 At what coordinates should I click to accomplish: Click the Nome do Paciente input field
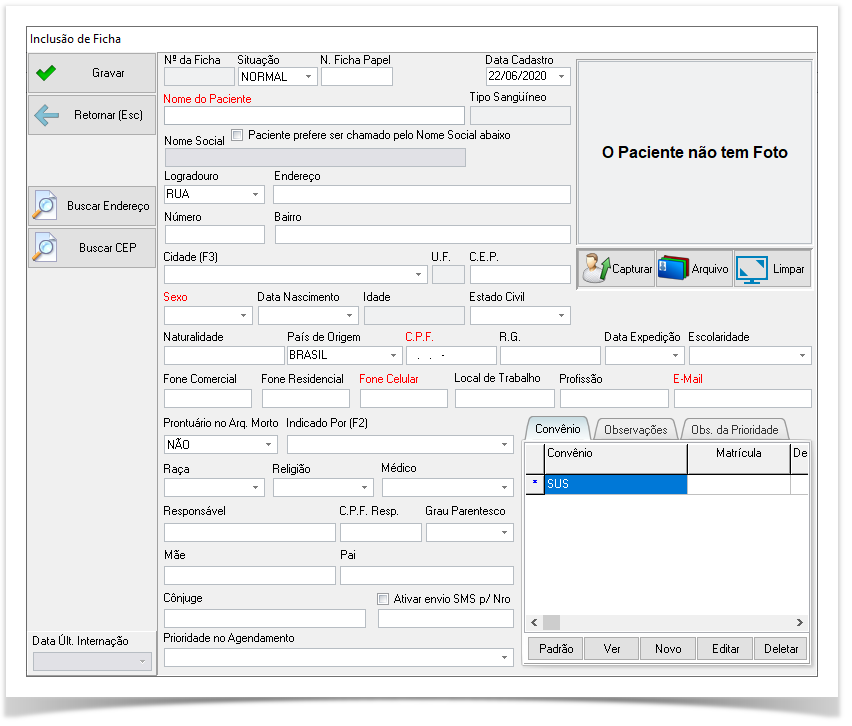tap(314, 116)
